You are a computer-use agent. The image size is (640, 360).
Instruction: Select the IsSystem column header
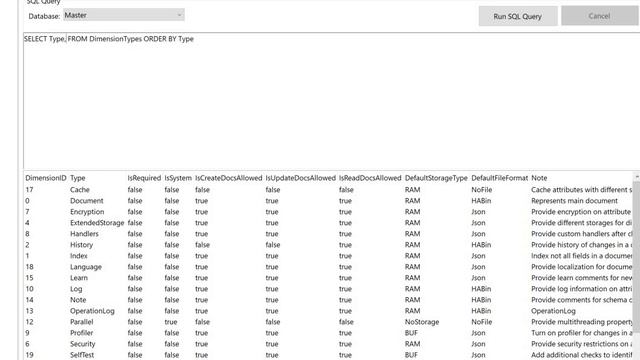[x=178, y=178]
